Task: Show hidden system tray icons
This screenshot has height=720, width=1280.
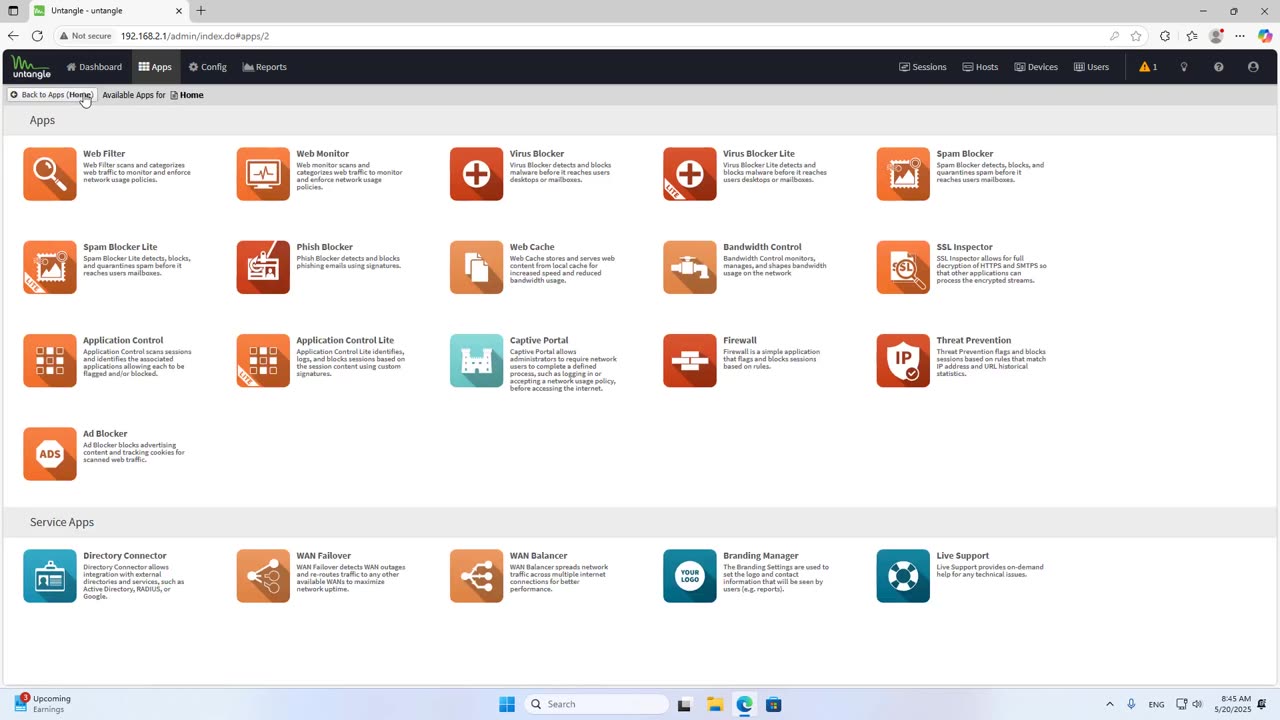Action: (1109, 704)
